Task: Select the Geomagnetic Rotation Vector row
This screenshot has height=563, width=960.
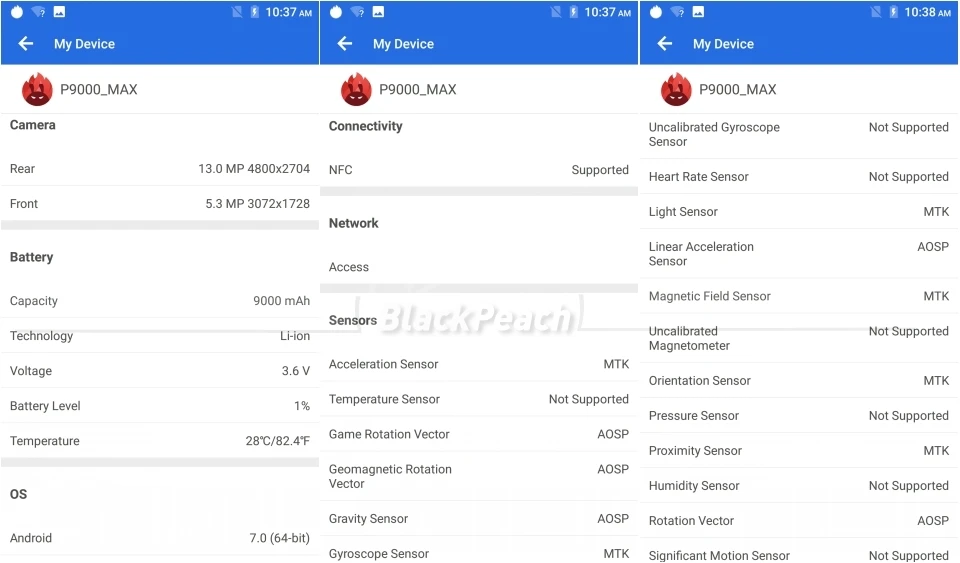Action: click(479, 476)
